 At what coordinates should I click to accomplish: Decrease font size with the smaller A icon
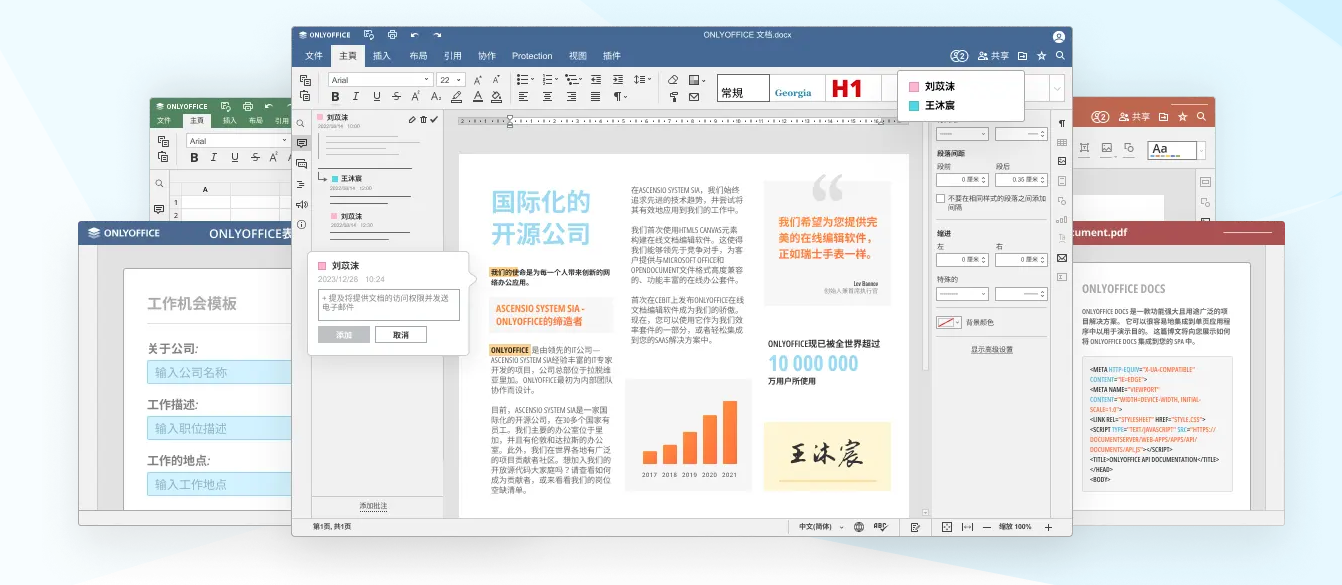pyautogui.click(x=496, y=80)
